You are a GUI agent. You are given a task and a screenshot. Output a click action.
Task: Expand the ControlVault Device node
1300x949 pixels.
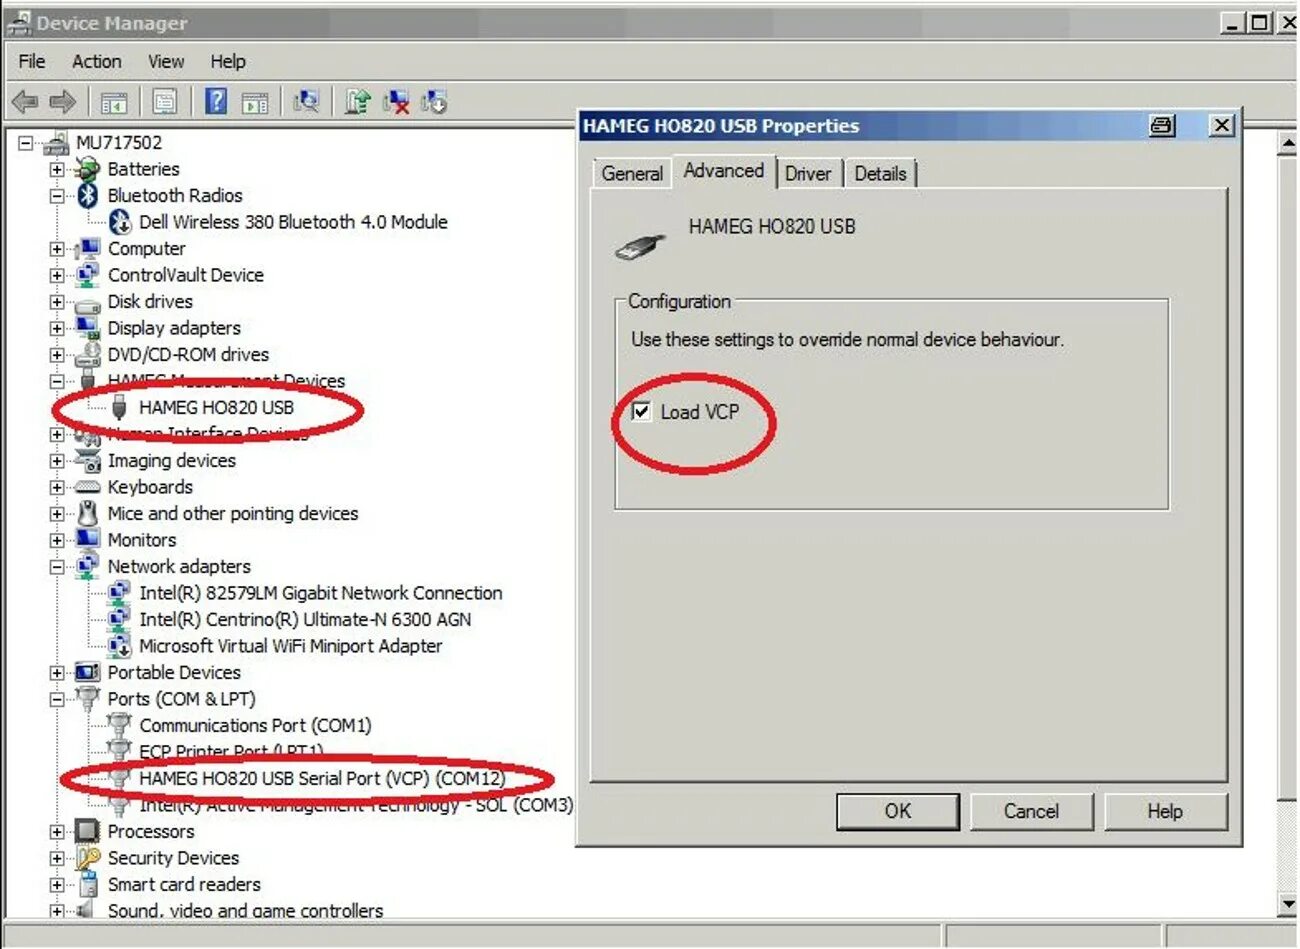[57, 275]
